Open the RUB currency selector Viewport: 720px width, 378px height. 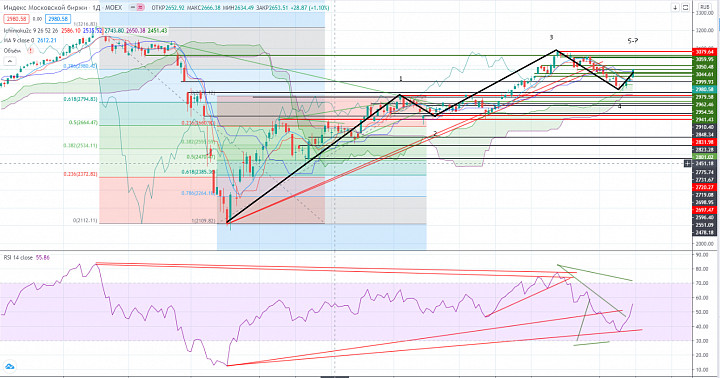(x=704, y=7)
